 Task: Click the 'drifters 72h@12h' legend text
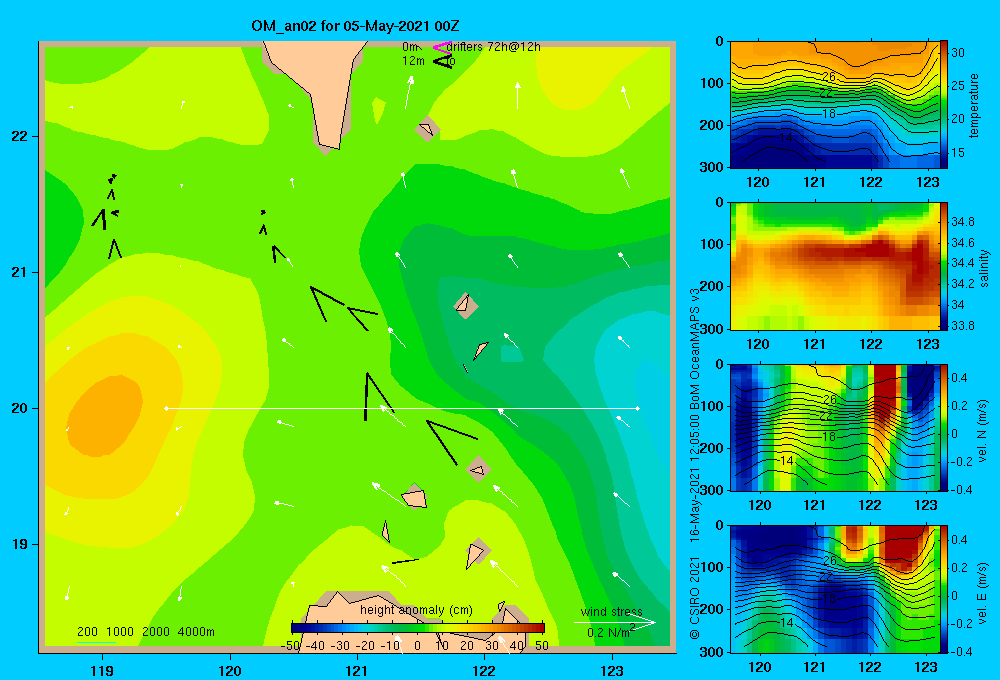coord(494,47)
